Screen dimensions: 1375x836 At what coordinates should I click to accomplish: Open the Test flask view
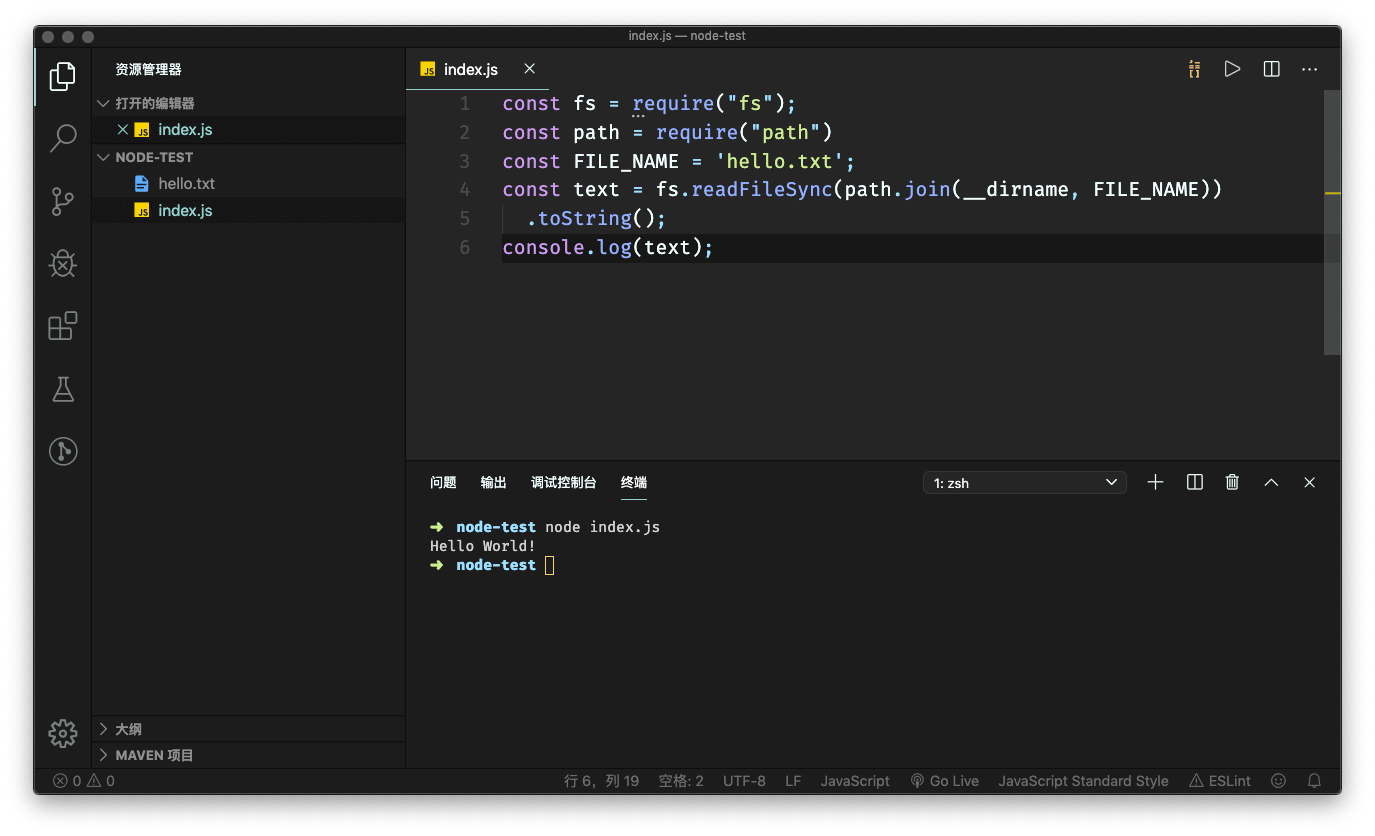coord(62,389)
